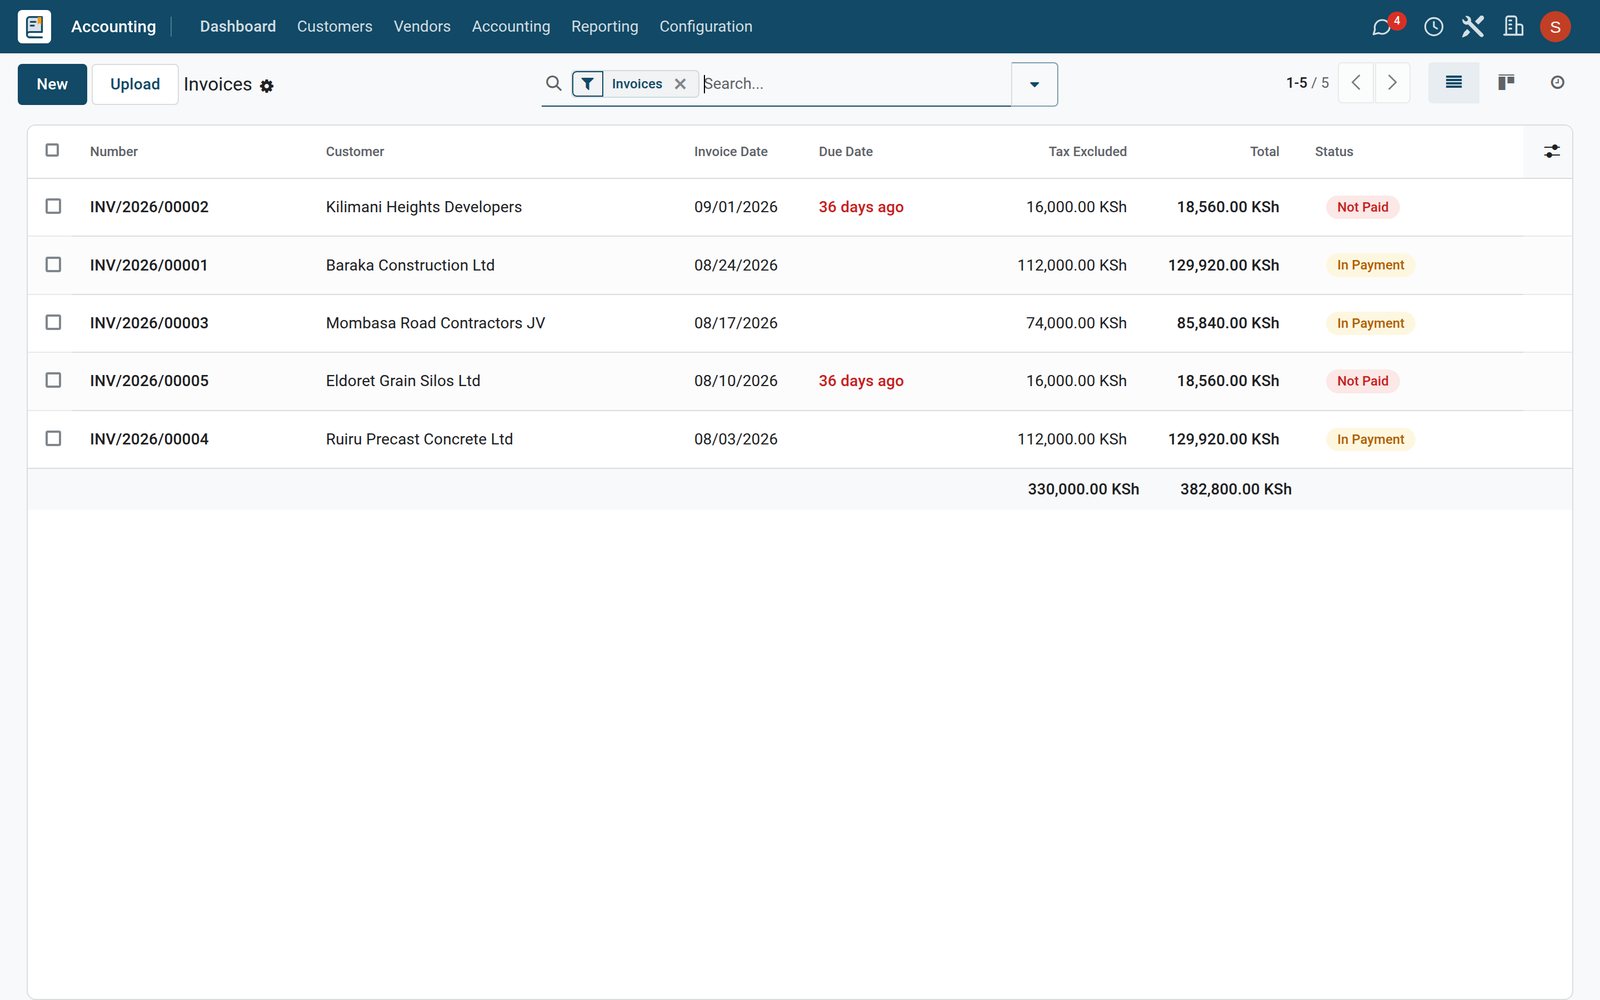This screenshot has width=1600, height=1000.
Task: Open the Accounting app home icon
Action: [x=34, y=26]
